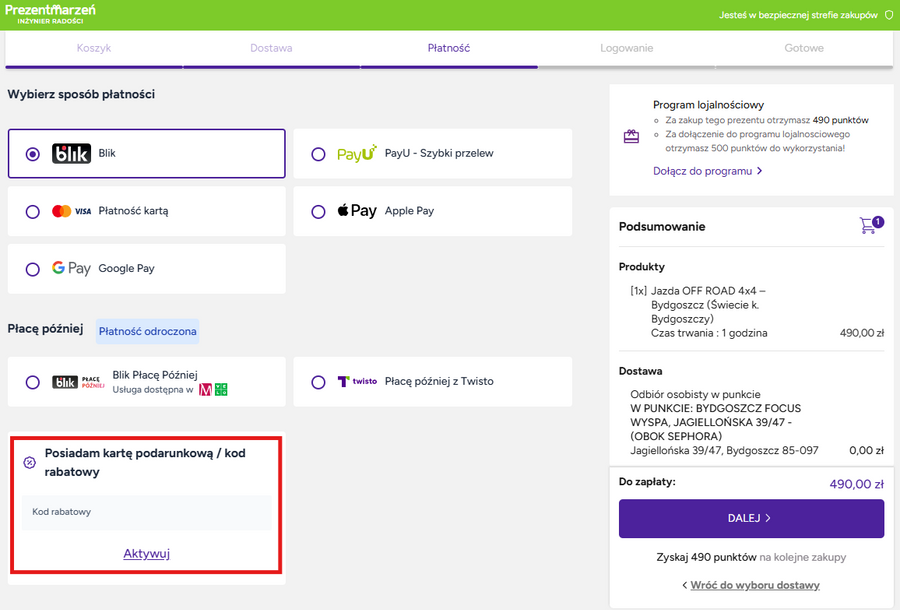Select the Blik payment radio button
Image resolution: width=900 pixels, height=610 pixels.
click(33, 154)
